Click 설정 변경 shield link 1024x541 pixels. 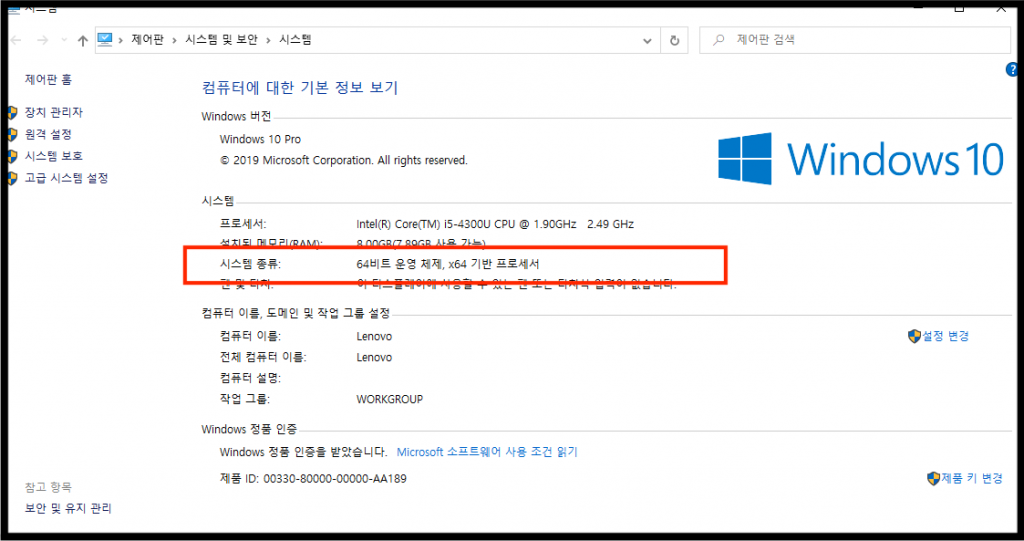(938, 336)
